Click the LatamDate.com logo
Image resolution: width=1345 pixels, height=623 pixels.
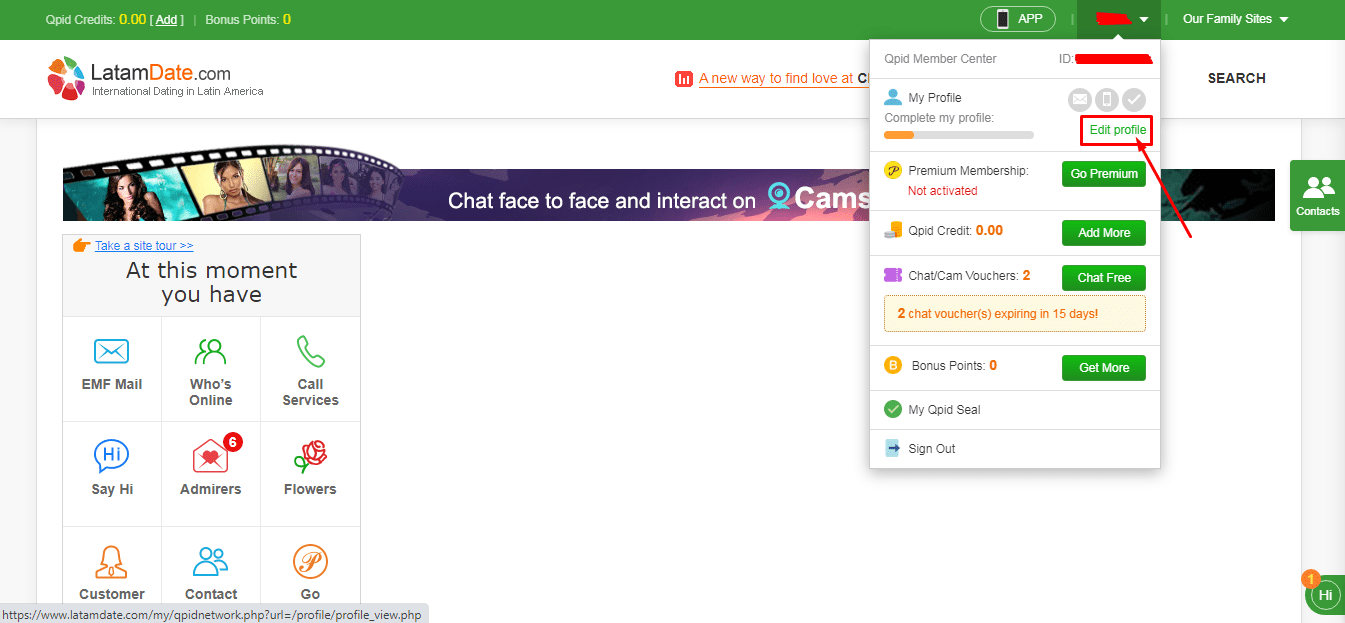point(155,79)
